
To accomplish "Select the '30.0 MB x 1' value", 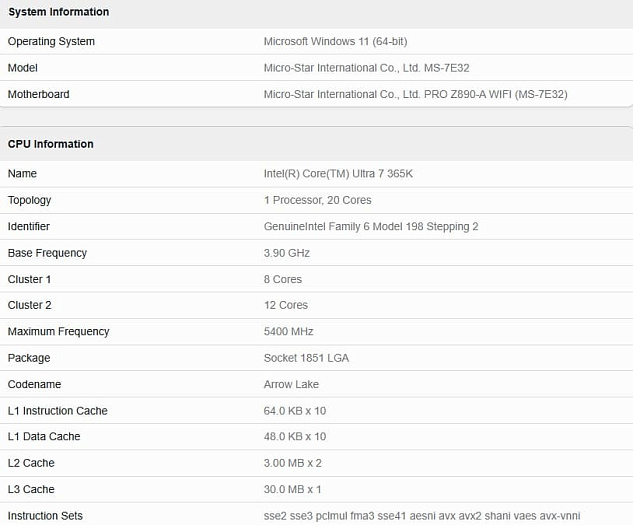I will click(x=292, y=489).
